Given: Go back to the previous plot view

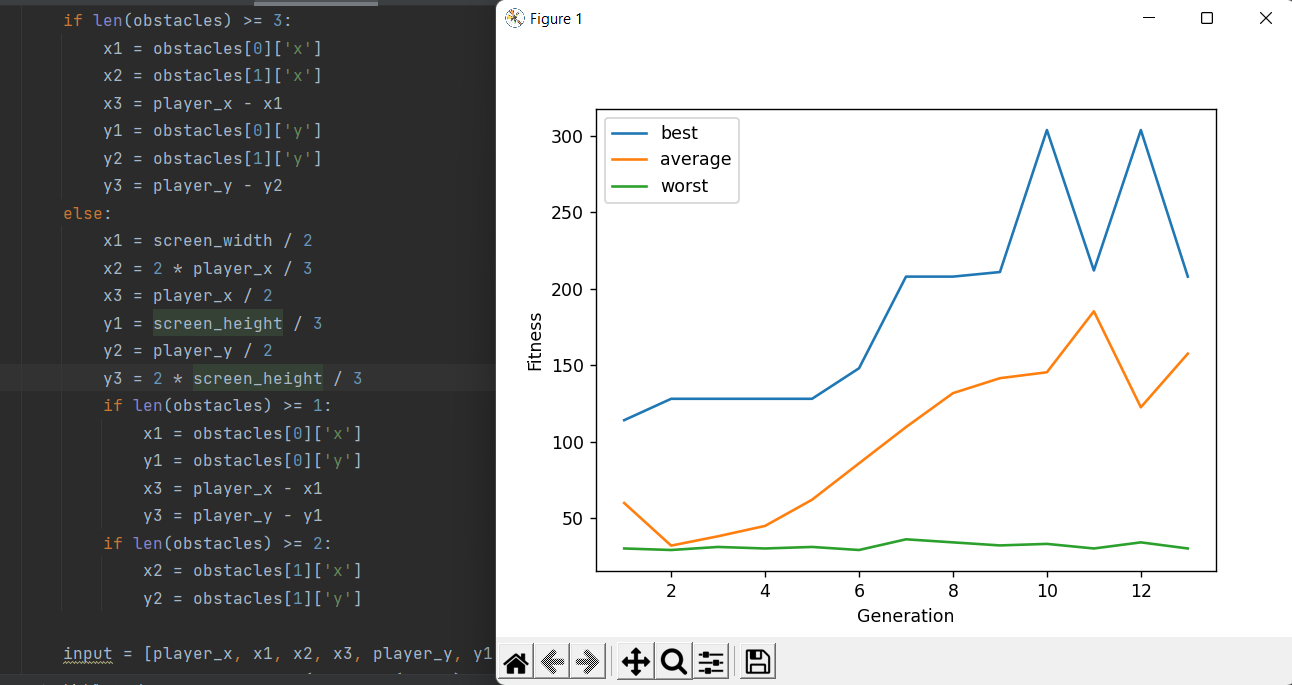Looking at the screenshot, I should pyautogui.click(x=551, y=660).
